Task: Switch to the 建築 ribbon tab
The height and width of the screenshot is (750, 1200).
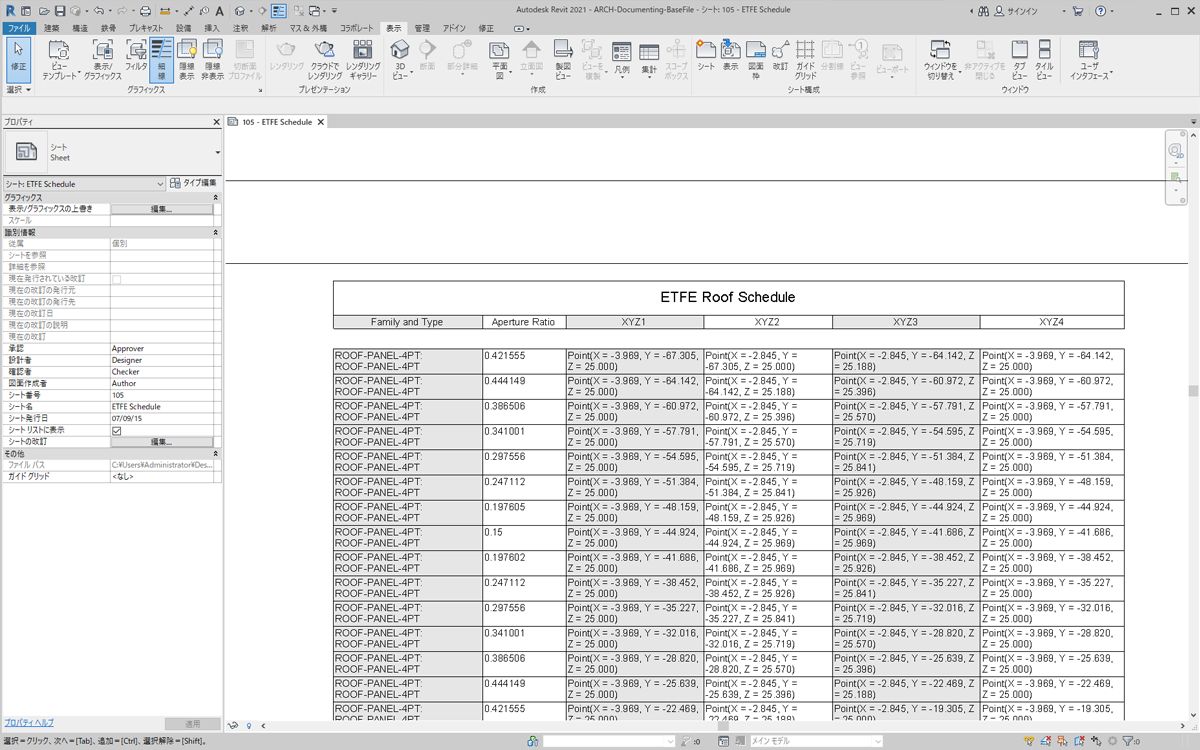Action: [x=51, y=28]
